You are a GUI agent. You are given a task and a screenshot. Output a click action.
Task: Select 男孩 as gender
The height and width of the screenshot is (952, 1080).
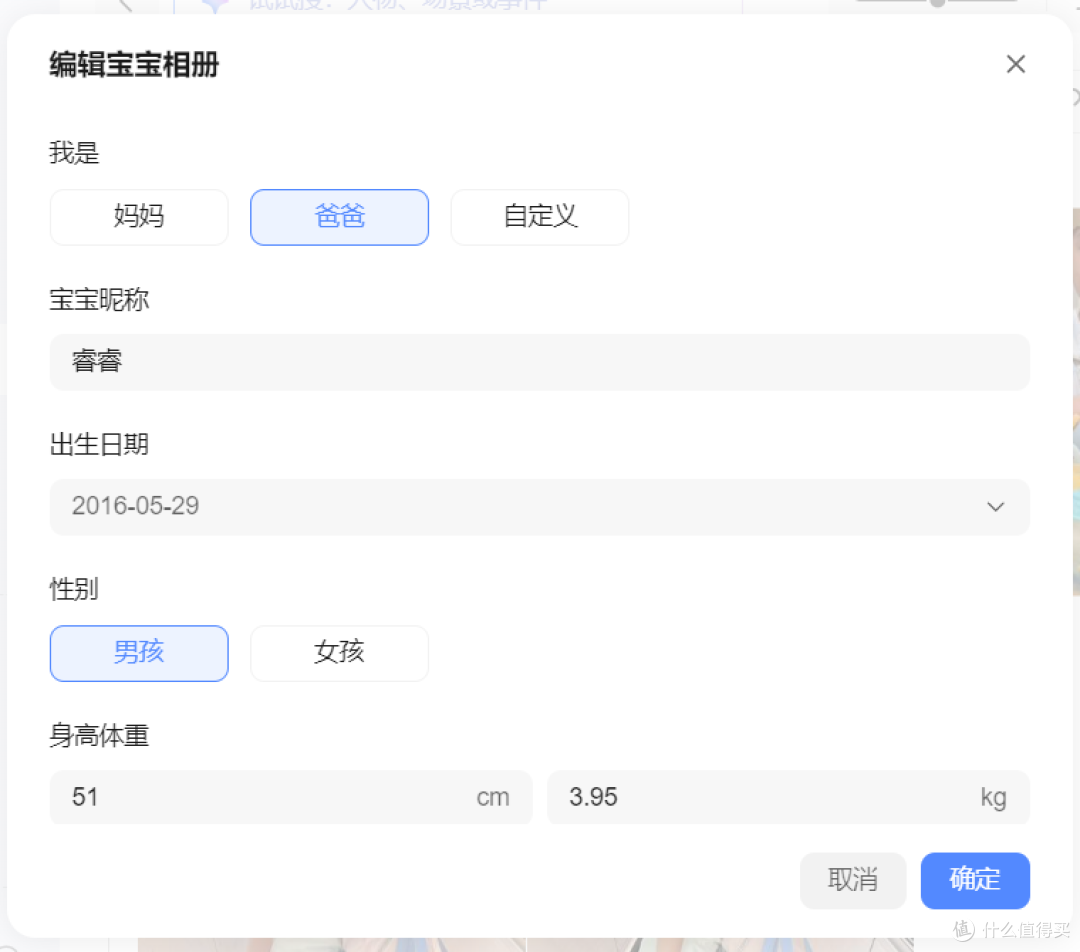coord(139,653)
